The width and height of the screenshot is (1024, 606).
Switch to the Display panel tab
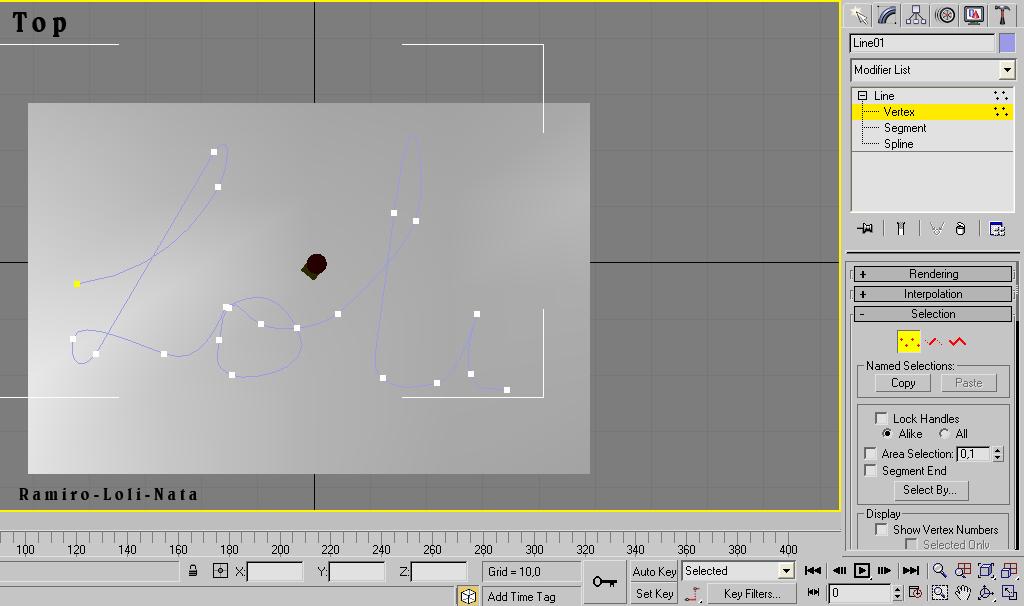(x=974, y=15)
